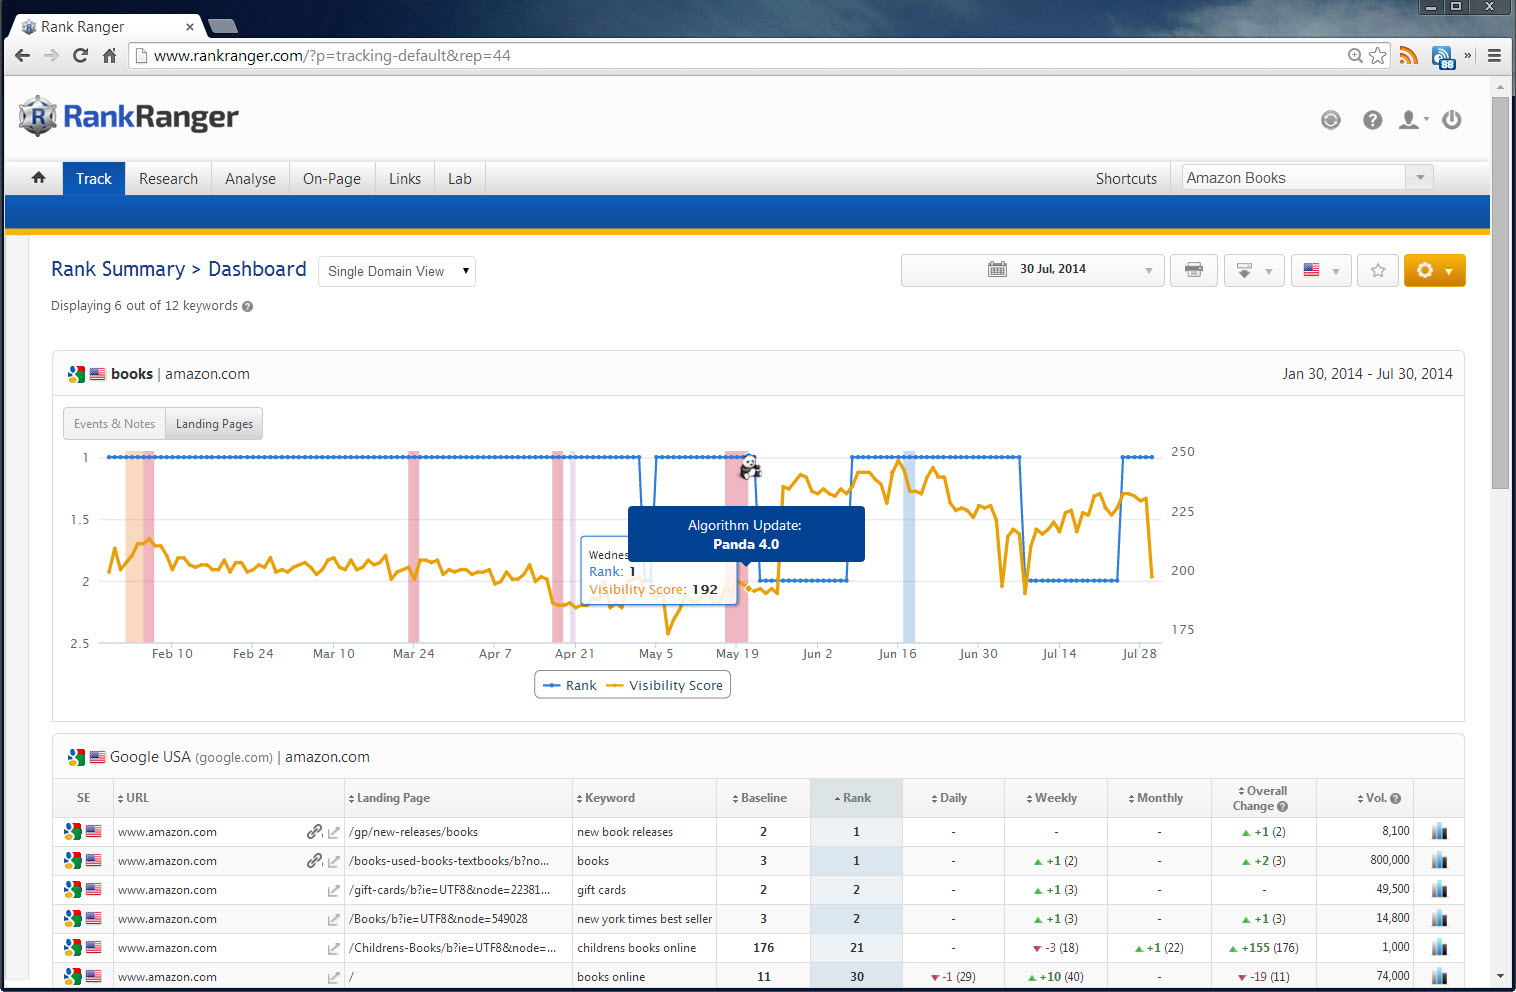The image size is (1516, 992).
Task: Open the orange gear settings dropdown
Action: tap(1434, 270)
